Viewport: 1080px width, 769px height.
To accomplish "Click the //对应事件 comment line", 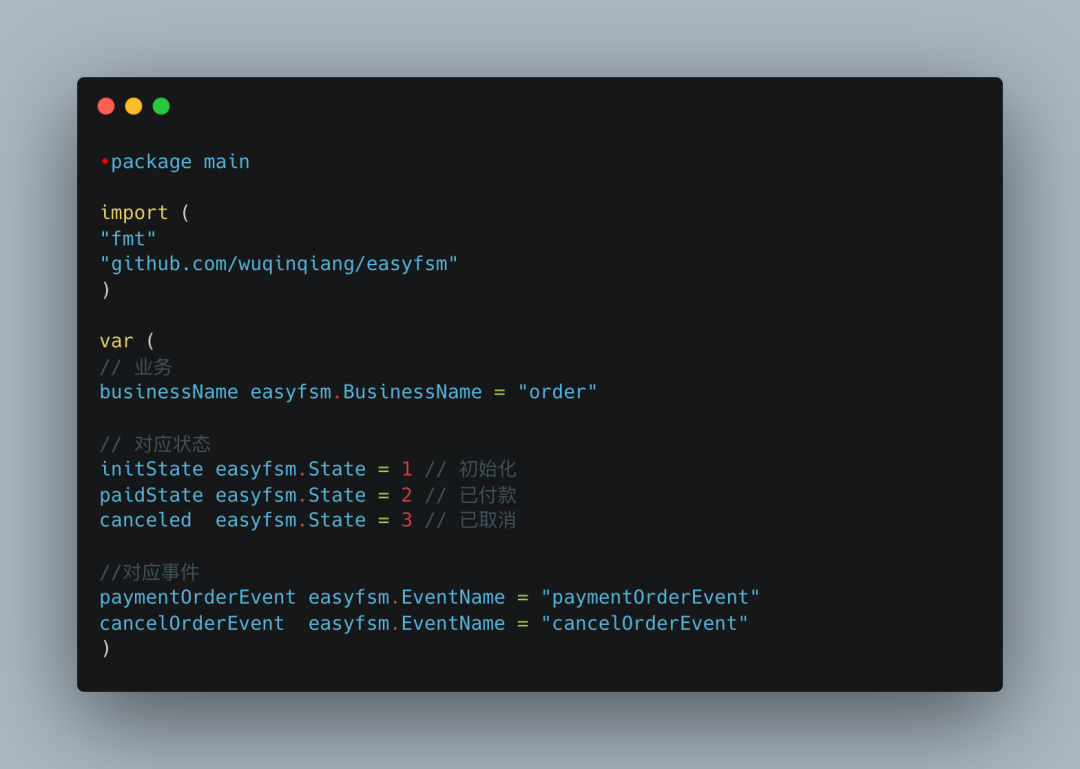I will [149, 572].
